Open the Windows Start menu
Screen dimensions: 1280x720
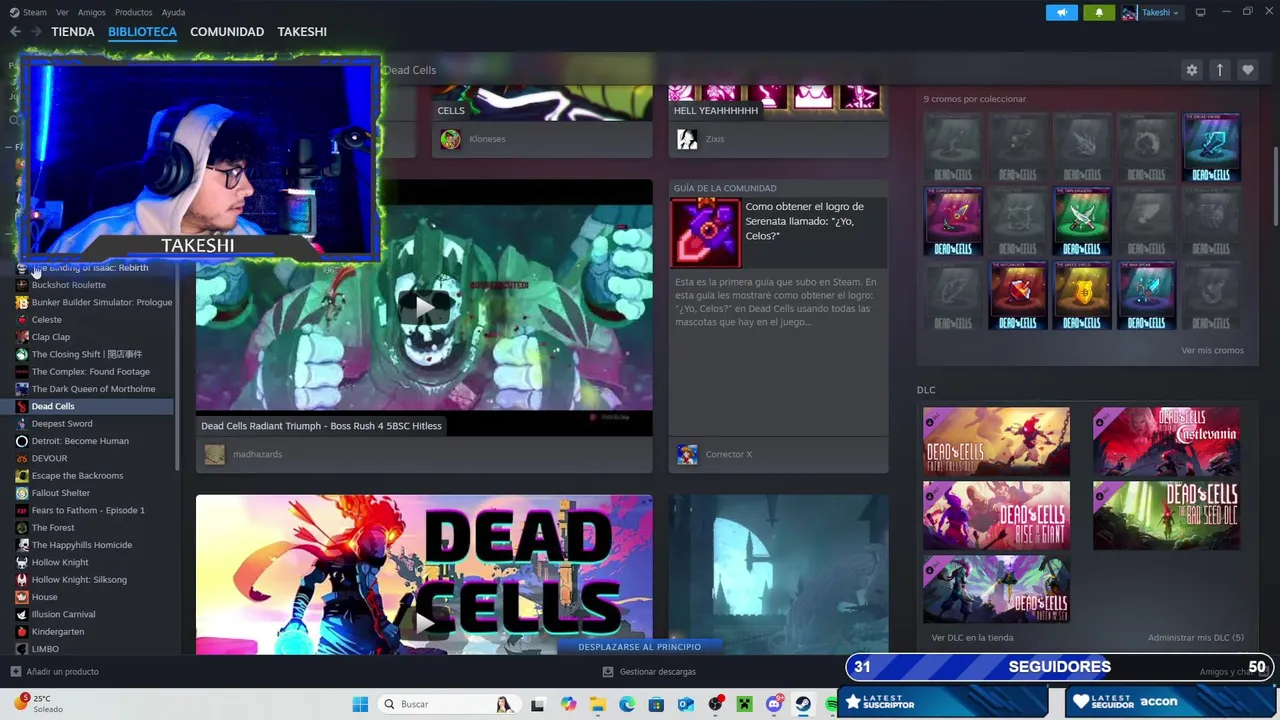[x=360, y=704]
